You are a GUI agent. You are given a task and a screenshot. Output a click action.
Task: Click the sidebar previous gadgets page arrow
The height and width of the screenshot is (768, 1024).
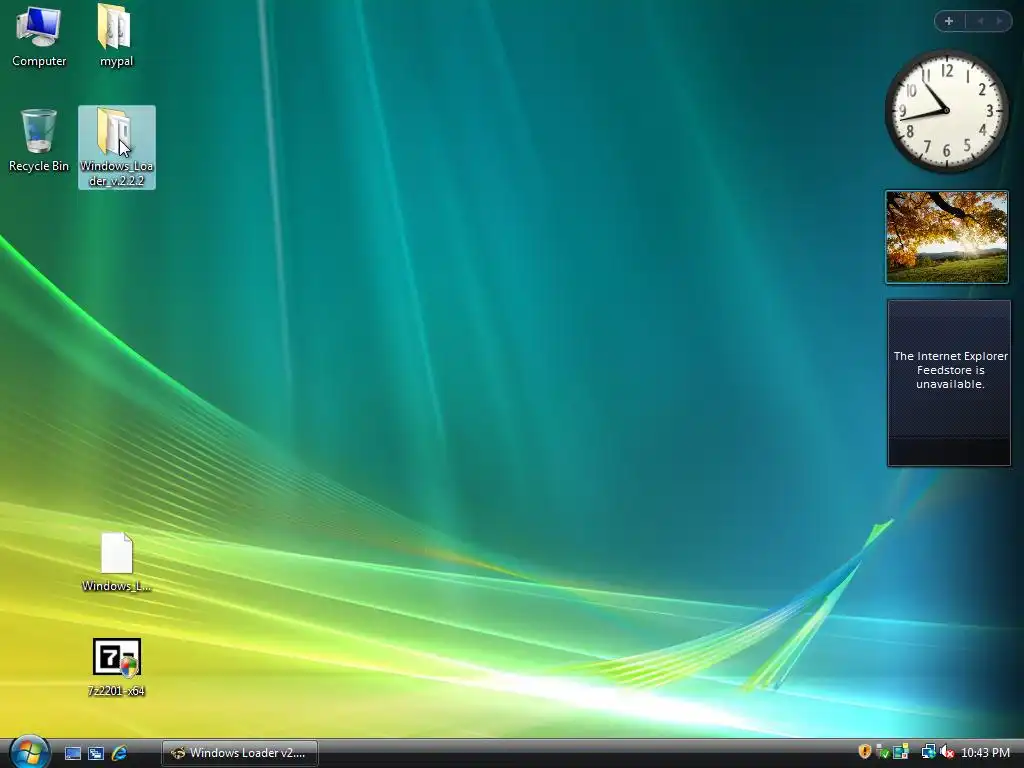980,21
